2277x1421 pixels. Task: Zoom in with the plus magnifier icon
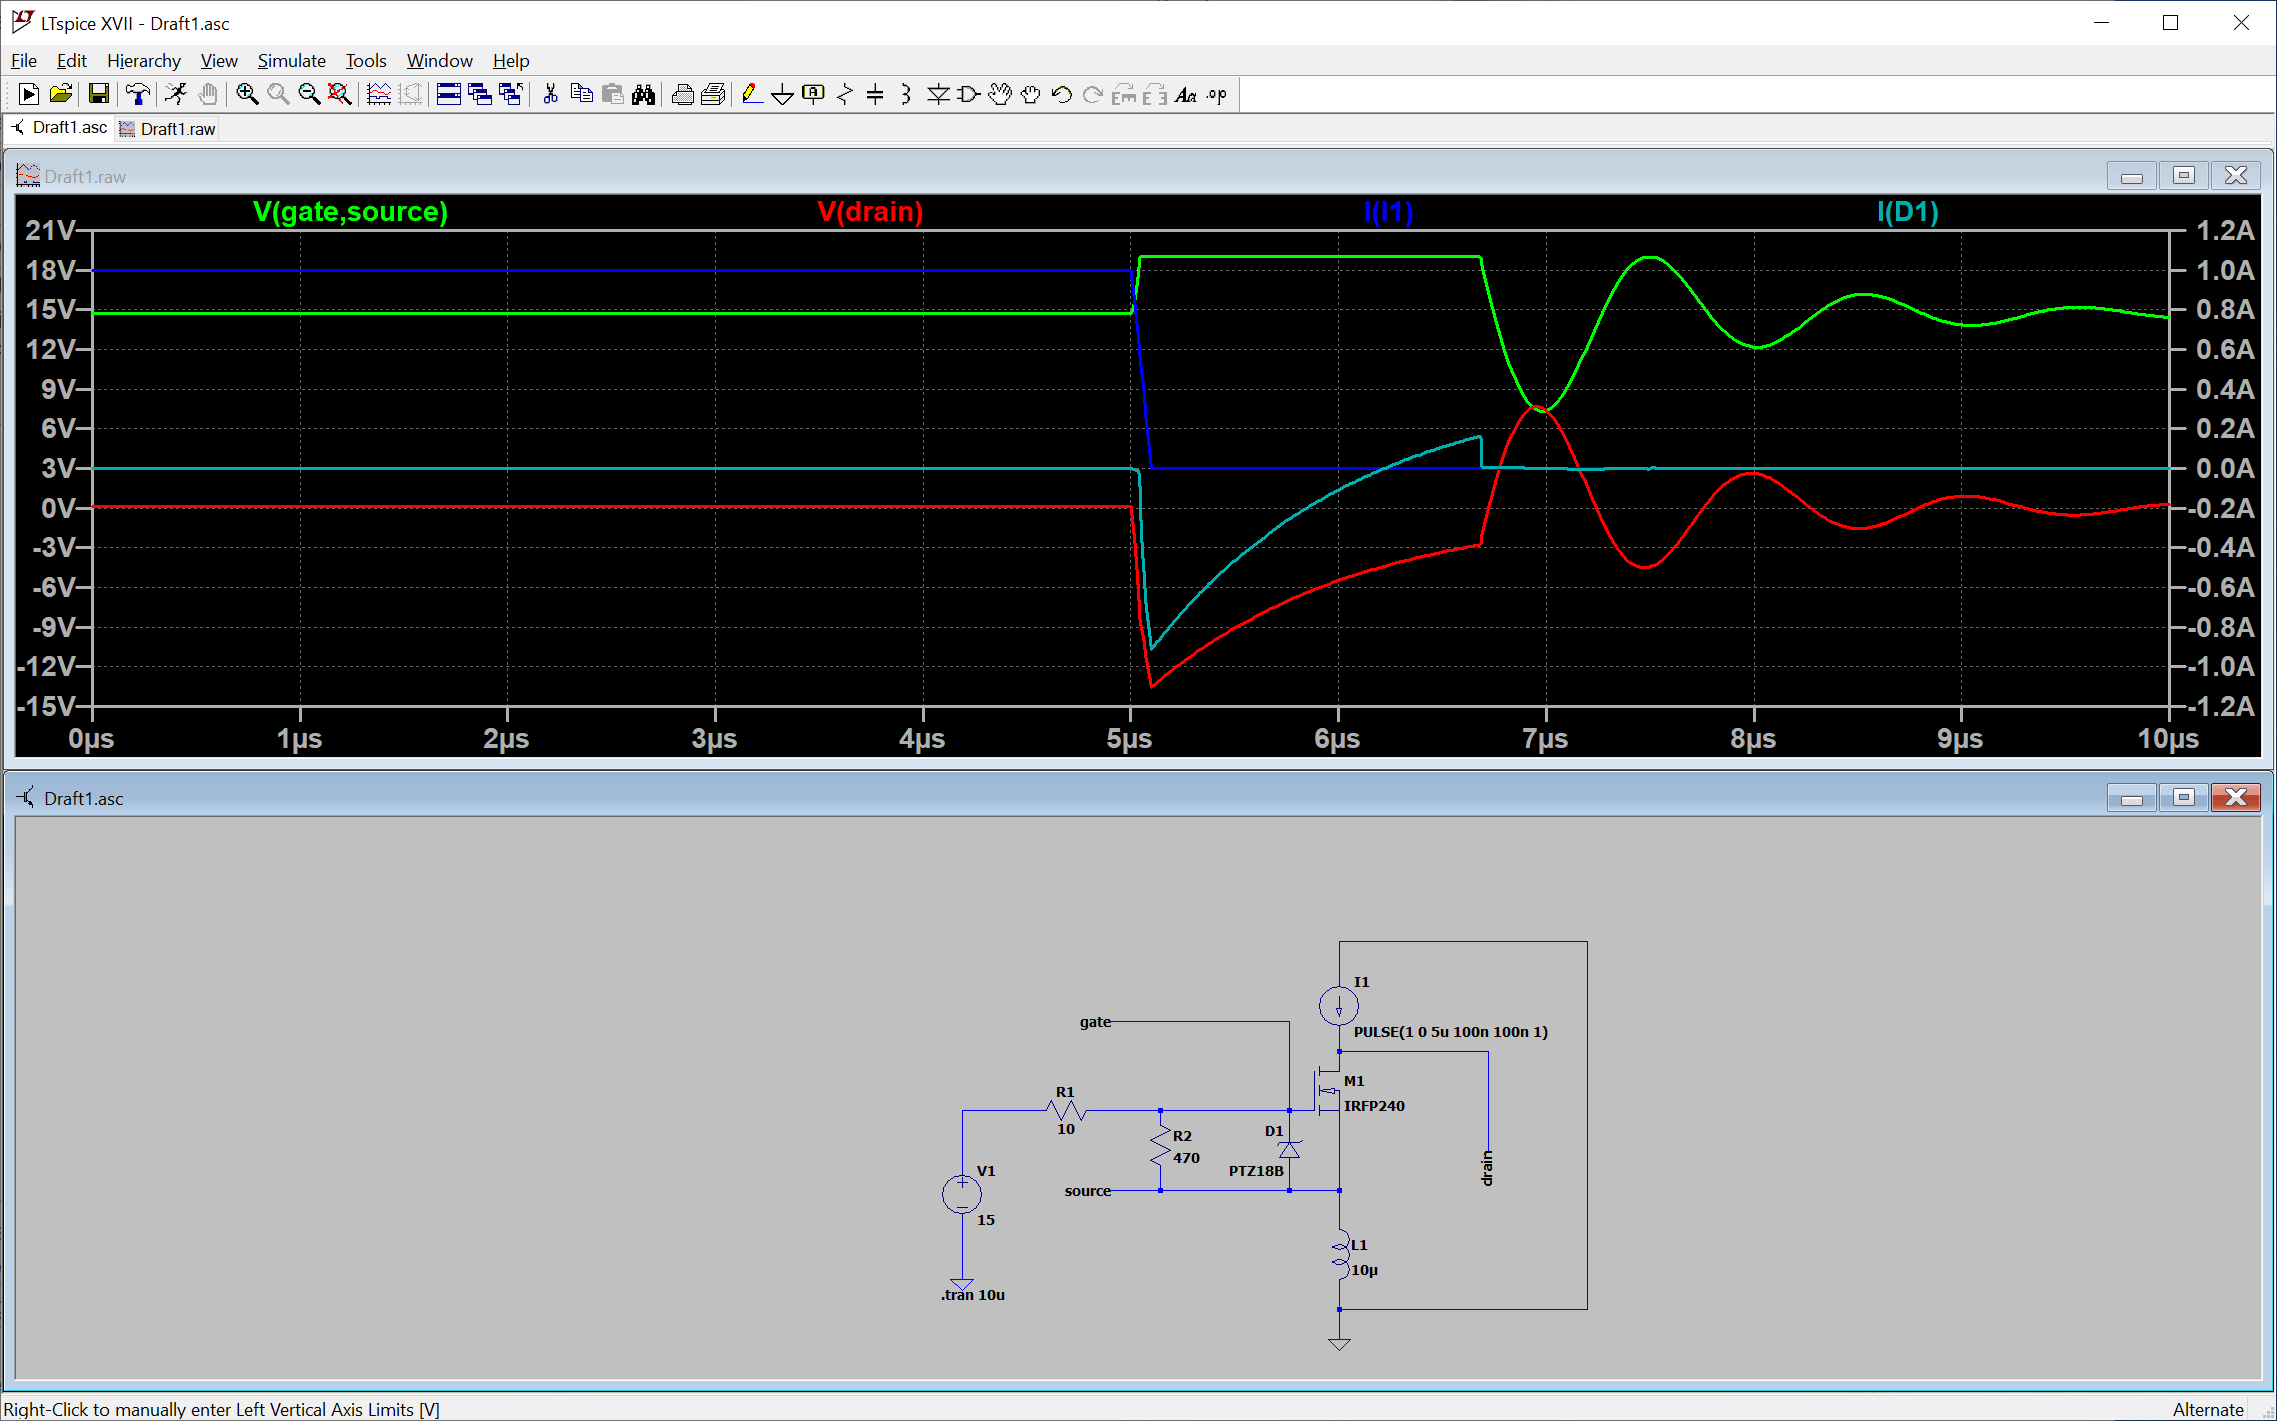pos(246,94)
